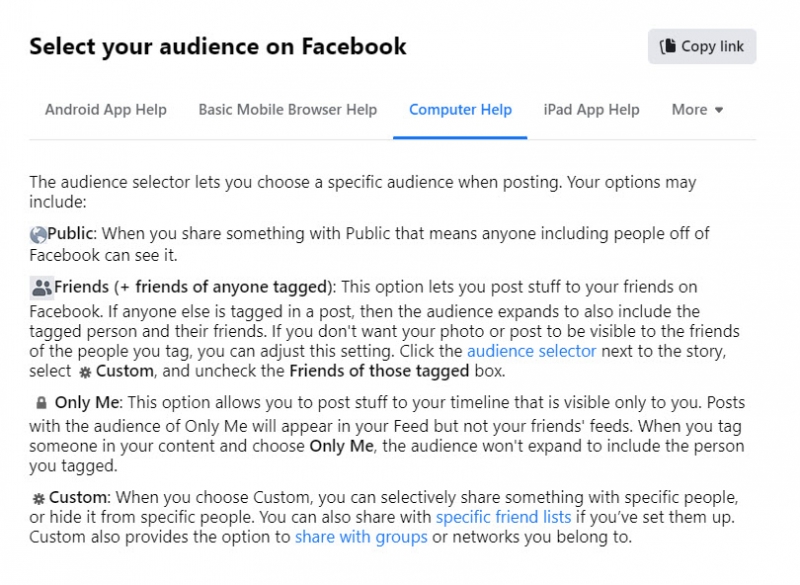Viewport: 800px width, 585px height.
Task: Switch to the Android App Help tab
Action: click(105, 110)
